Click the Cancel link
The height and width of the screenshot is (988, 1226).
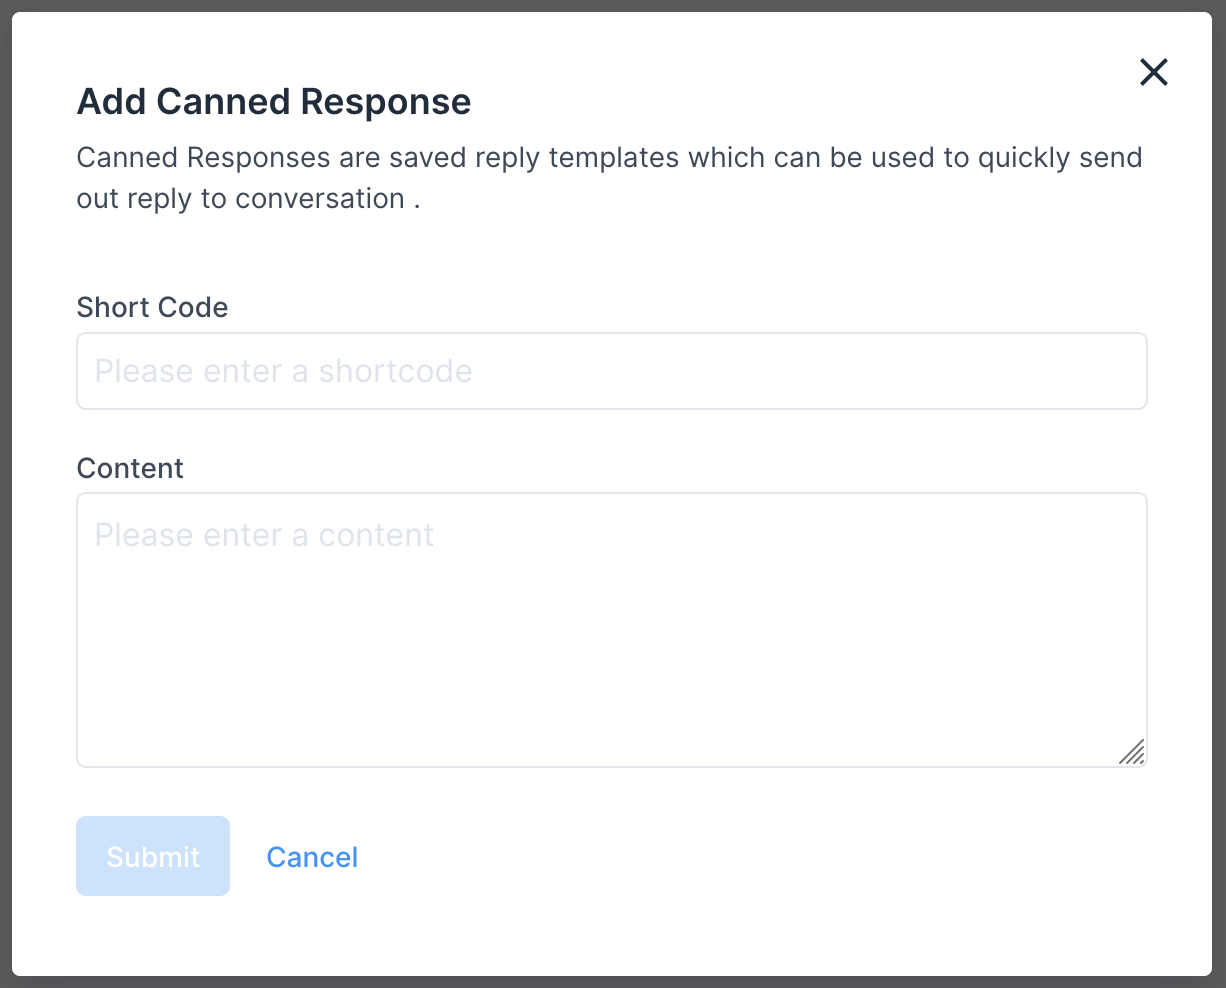click(x=312, y=857)
